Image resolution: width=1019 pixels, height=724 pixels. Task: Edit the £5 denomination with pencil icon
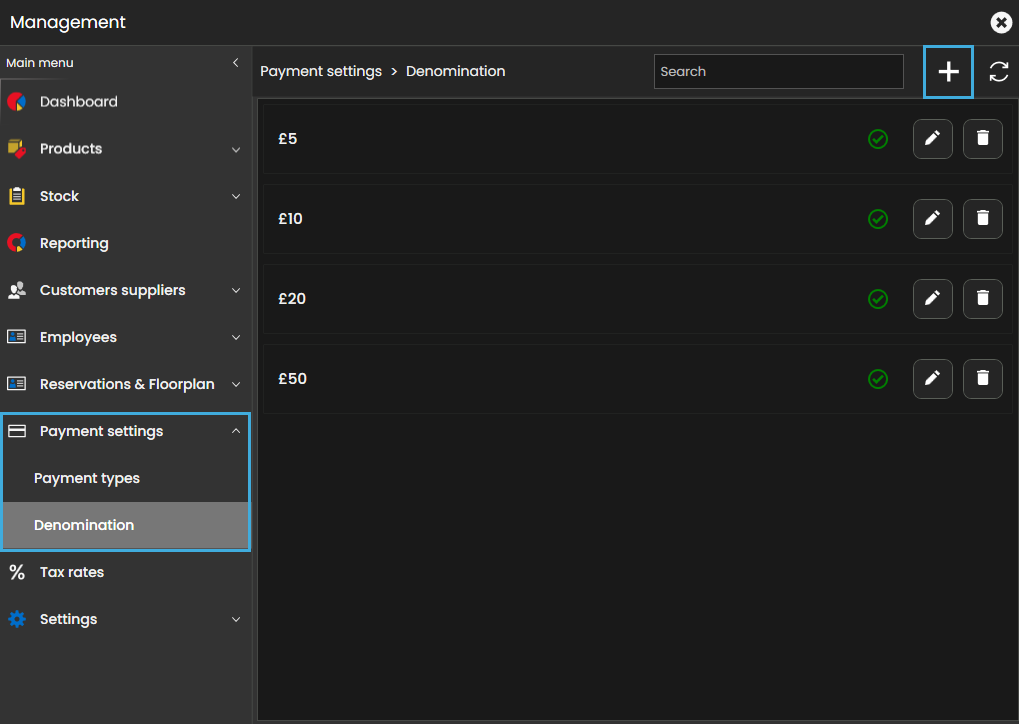tap(932, 139)
